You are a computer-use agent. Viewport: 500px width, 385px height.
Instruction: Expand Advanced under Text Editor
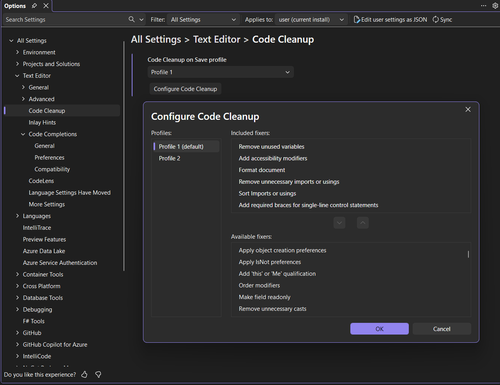23,99
